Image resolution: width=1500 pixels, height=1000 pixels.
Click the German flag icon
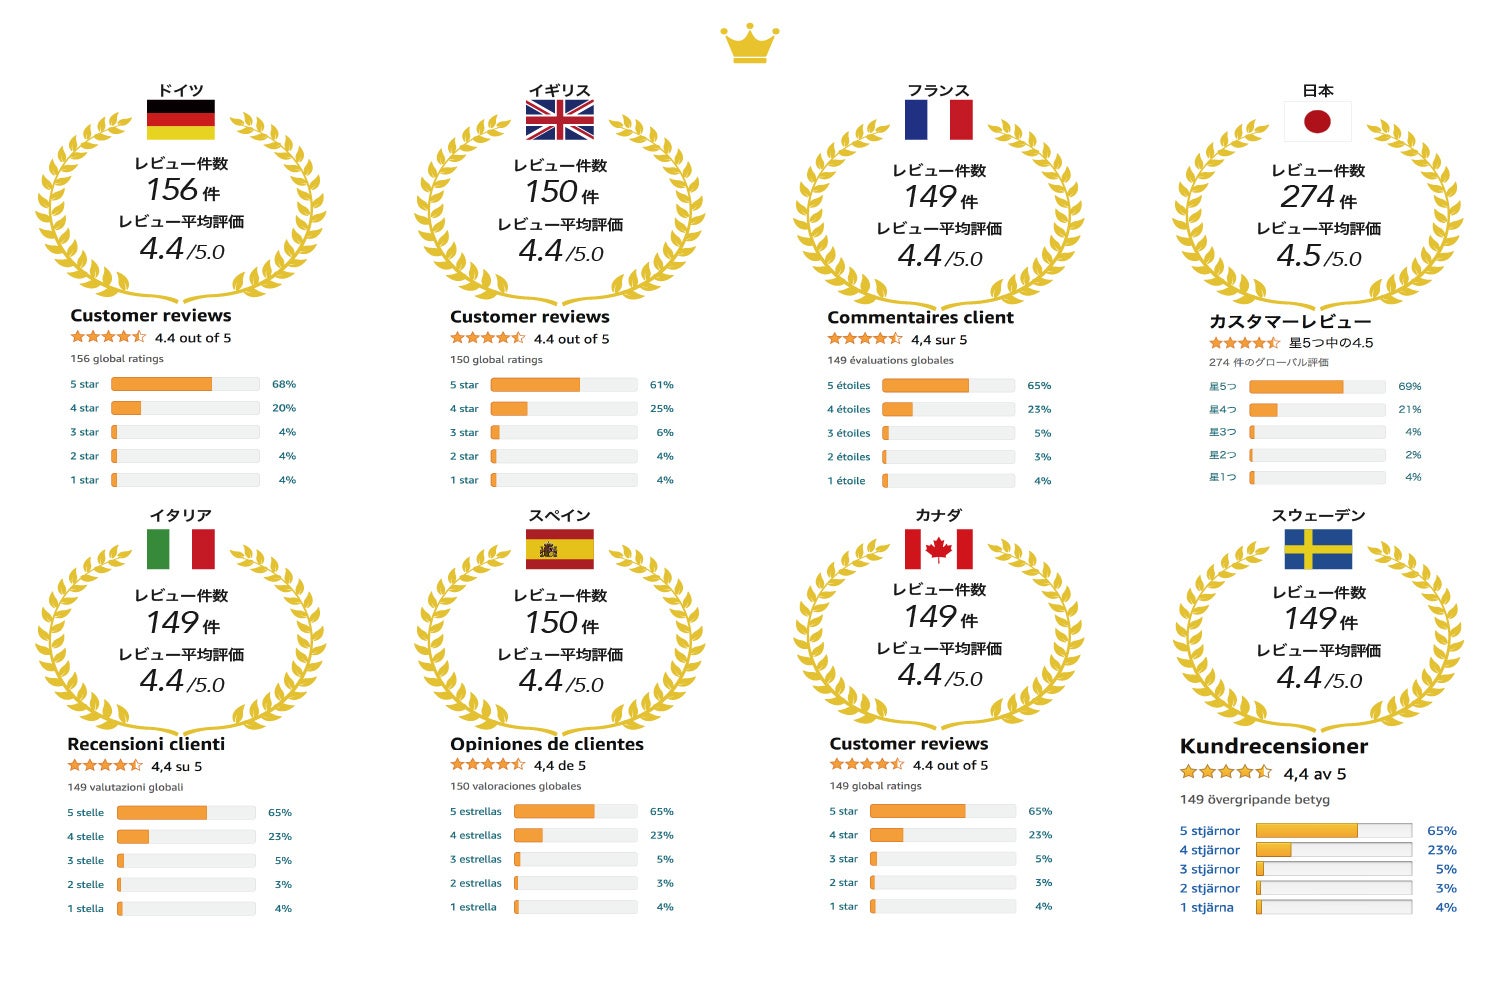pyautogui.click(x=181, y=120)
